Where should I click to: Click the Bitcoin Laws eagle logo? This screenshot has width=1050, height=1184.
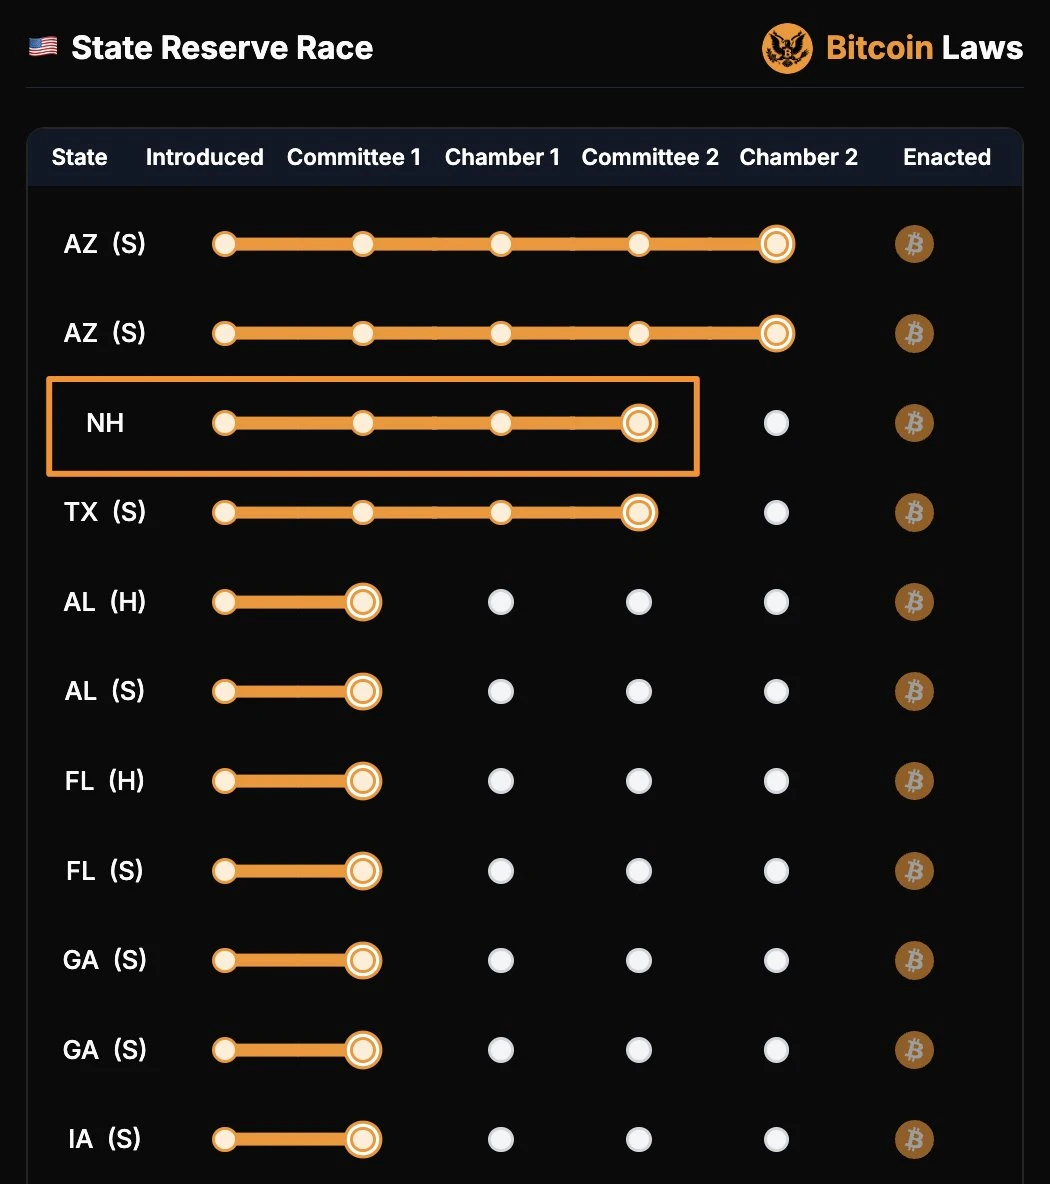[x=787, y=48]
